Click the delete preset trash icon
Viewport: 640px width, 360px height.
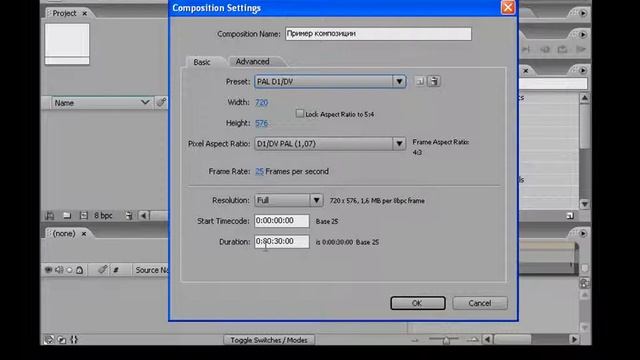(x=434, y=81)
